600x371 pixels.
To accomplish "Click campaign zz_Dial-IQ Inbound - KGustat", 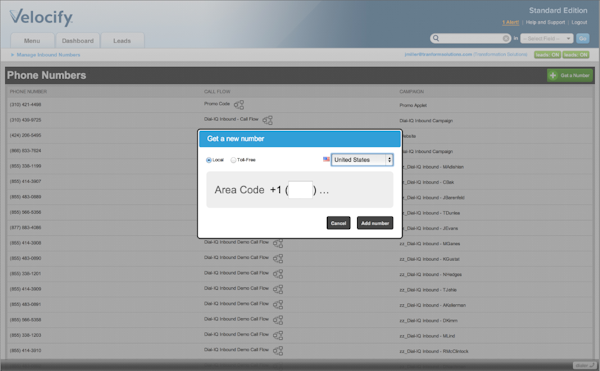I will click(x=429, y=259).
